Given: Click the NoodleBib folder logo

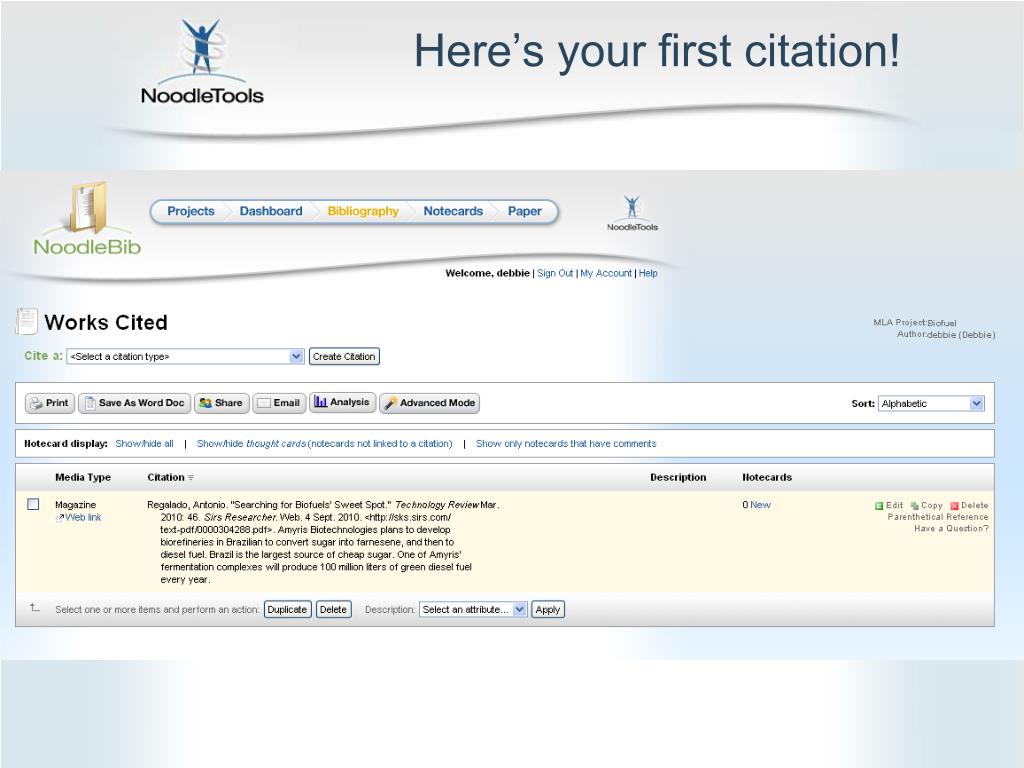Looking at the screenshot, I should [x=88, y=217].
